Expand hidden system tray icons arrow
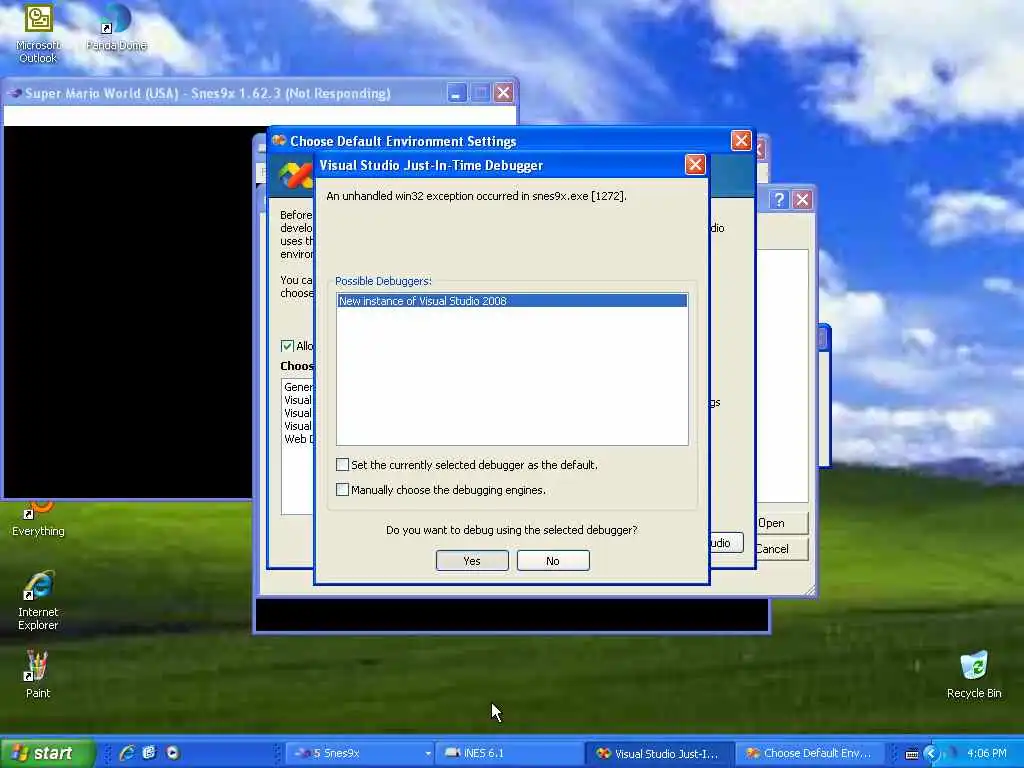The width and height of the screenshot is (1024, 768). tap(931, 754)
